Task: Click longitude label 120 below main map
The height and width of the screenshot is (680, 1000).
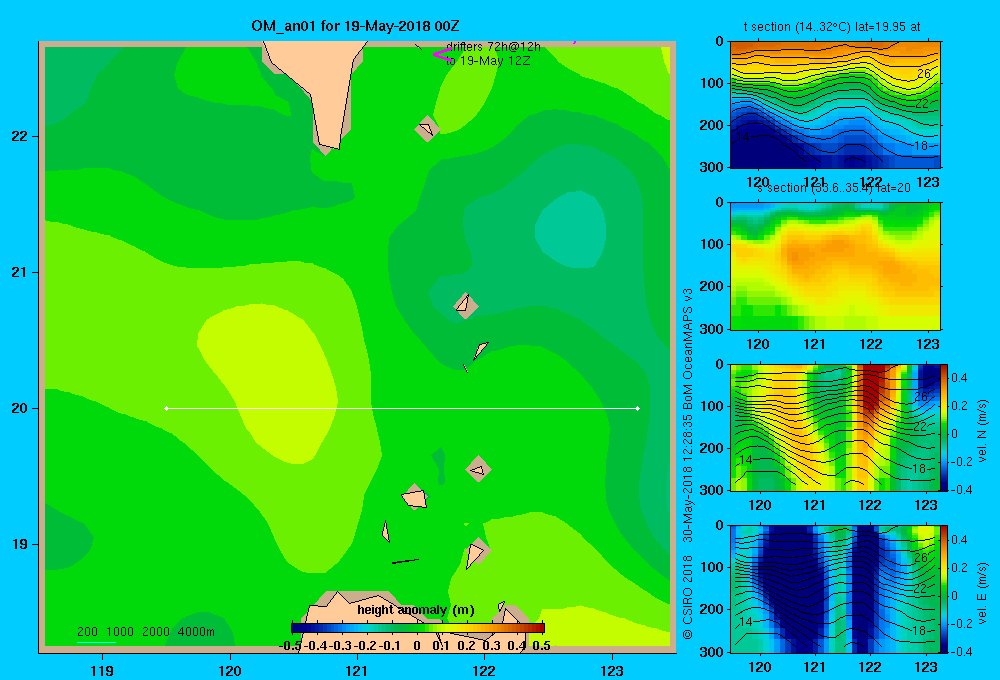Action: pyautogui.click(x=230, y=670)
